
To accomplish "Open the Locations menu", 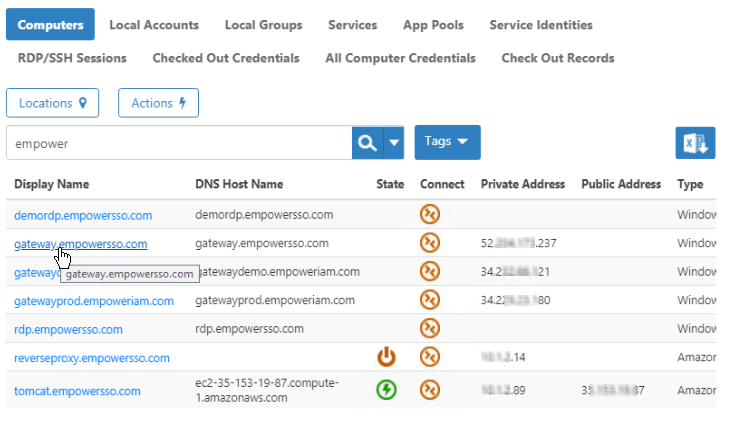I will [53, 103].
